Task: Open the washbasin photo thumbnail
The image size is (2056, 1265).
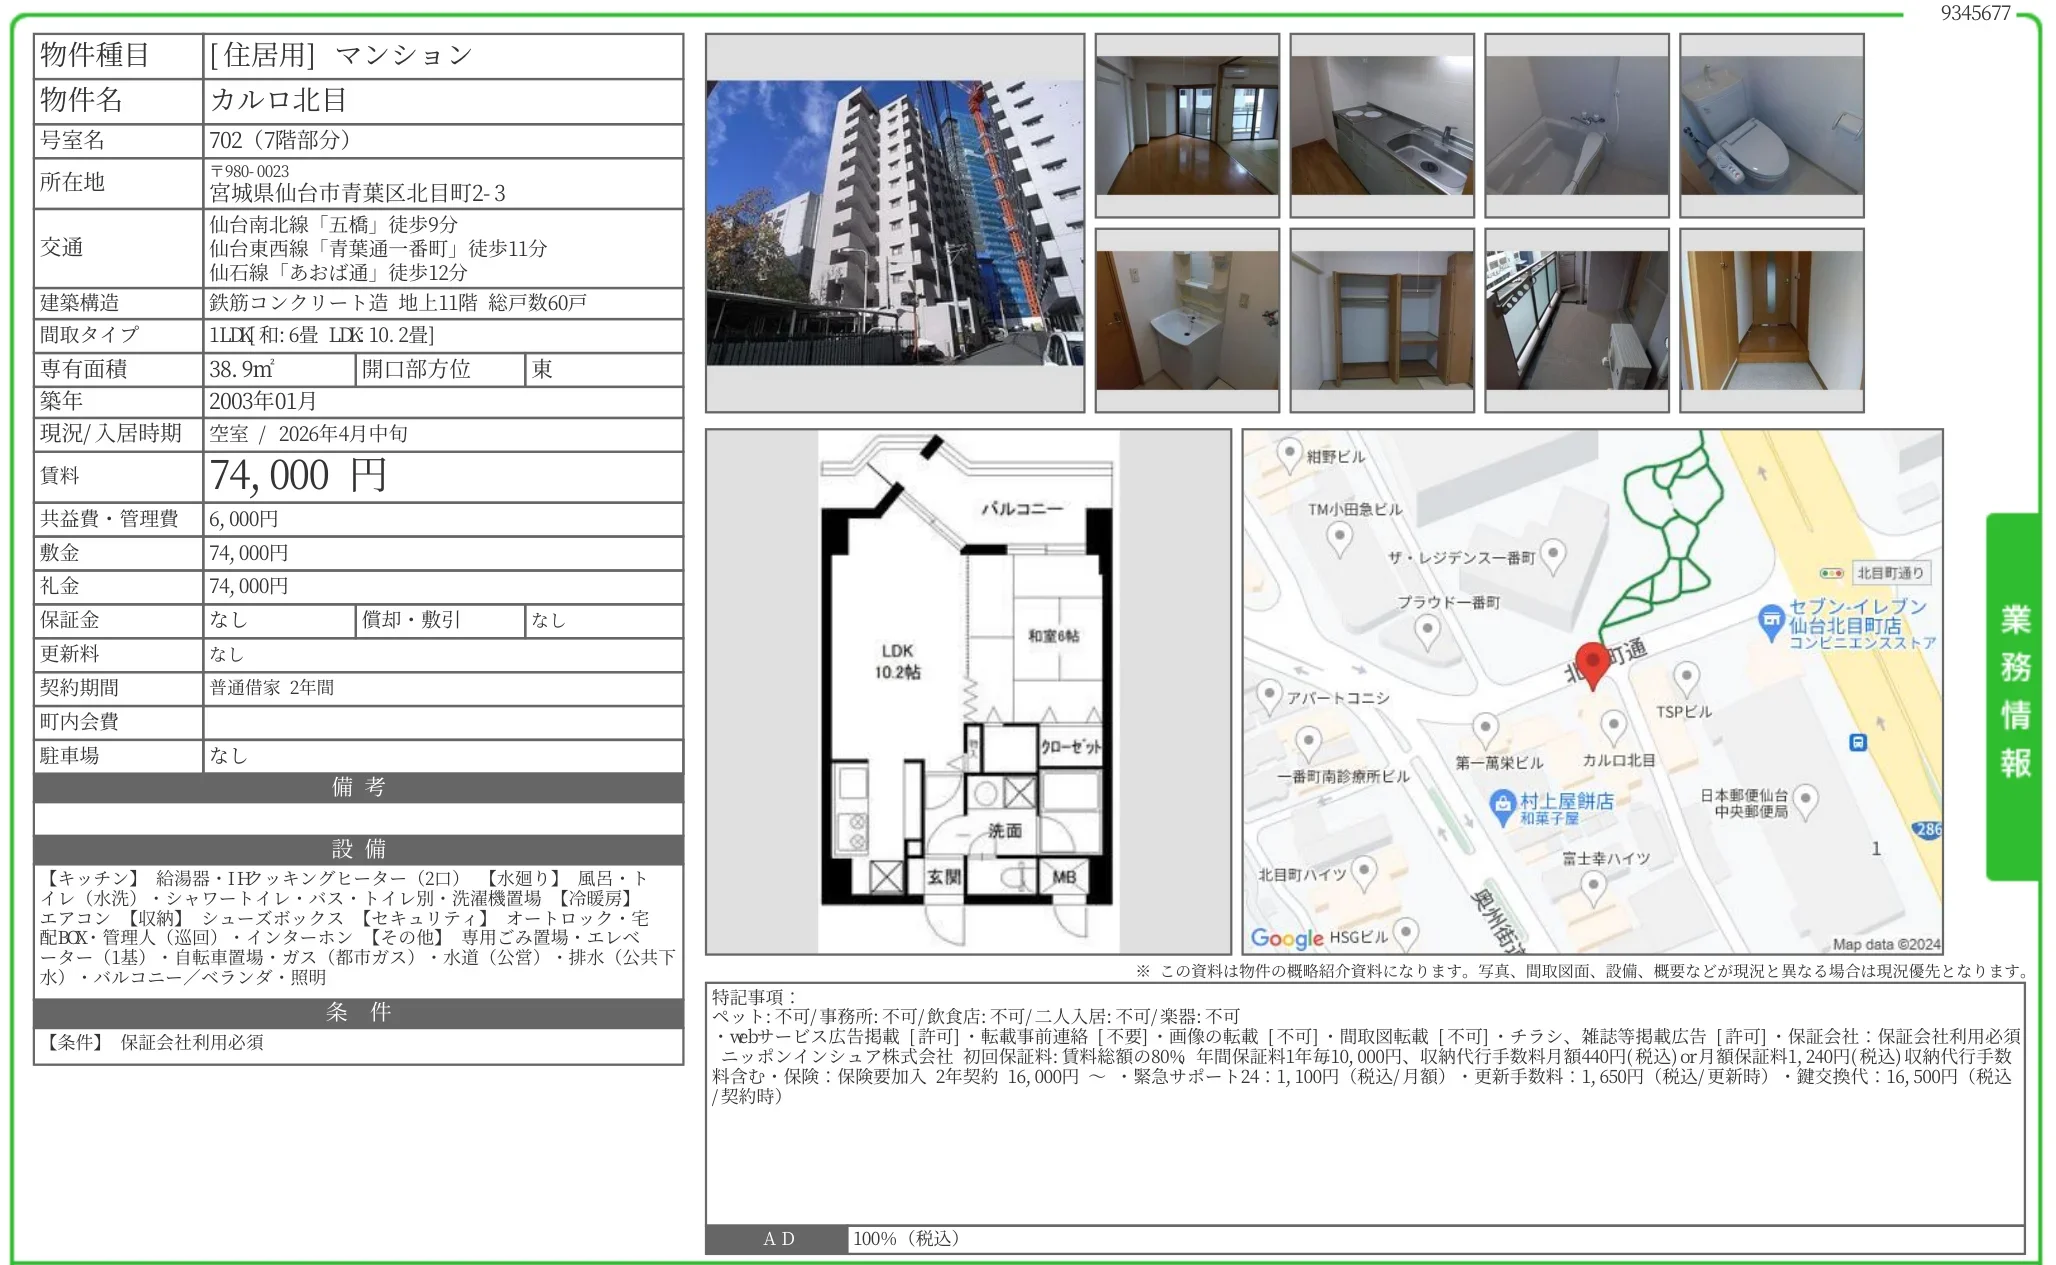Action: (x=1186, y=320)
